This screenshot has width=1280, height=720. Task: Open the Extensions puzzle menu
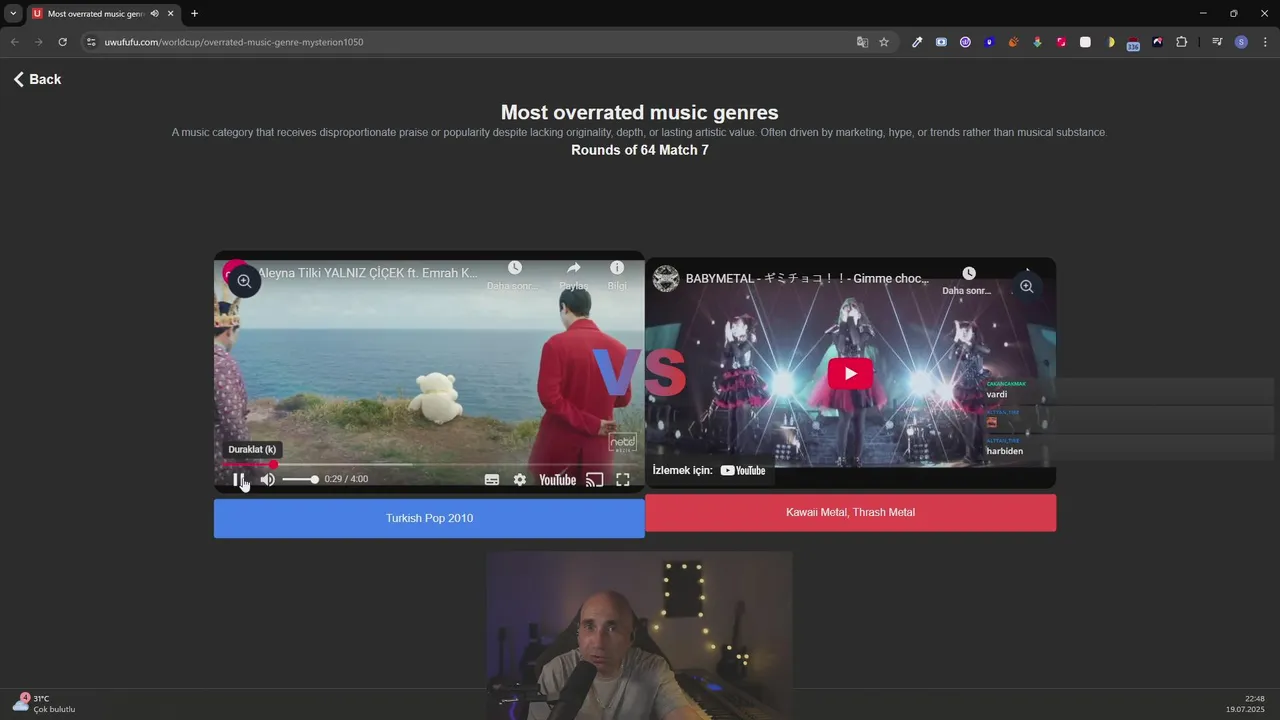(x=1181, y=42)
